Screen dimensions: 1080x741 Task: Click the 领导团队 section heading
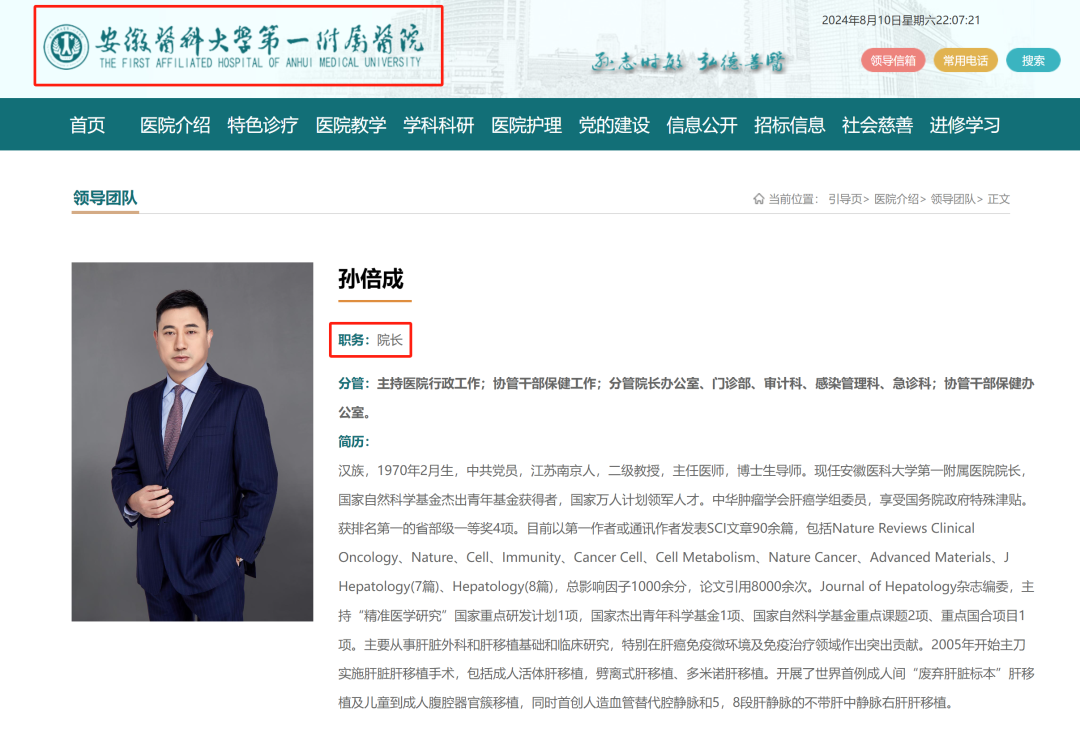105,198
